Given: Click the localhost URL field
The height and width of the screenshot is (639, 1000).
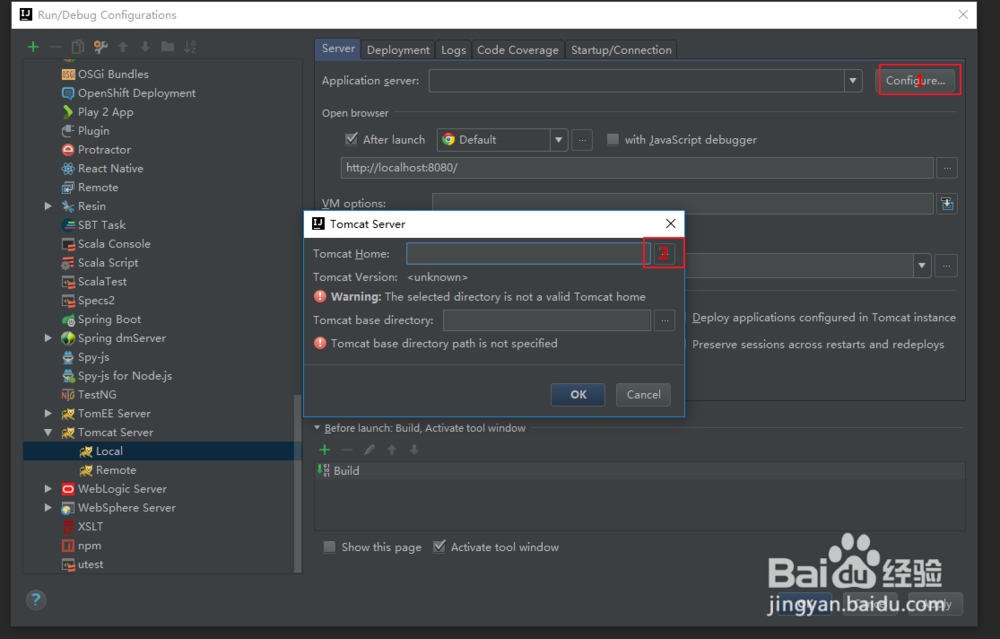Looking at the screenshot, I should tap(637, 168).
